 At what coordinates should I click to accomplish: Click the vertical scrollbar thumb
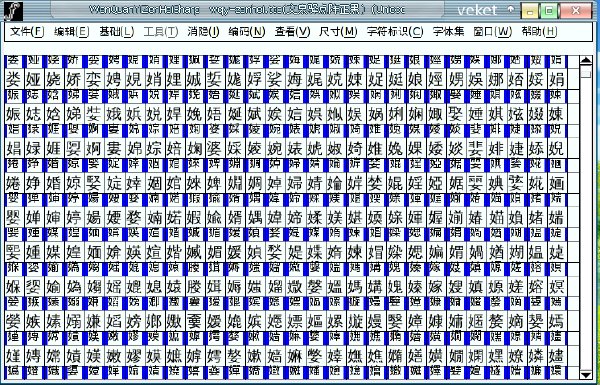[586, 73]
